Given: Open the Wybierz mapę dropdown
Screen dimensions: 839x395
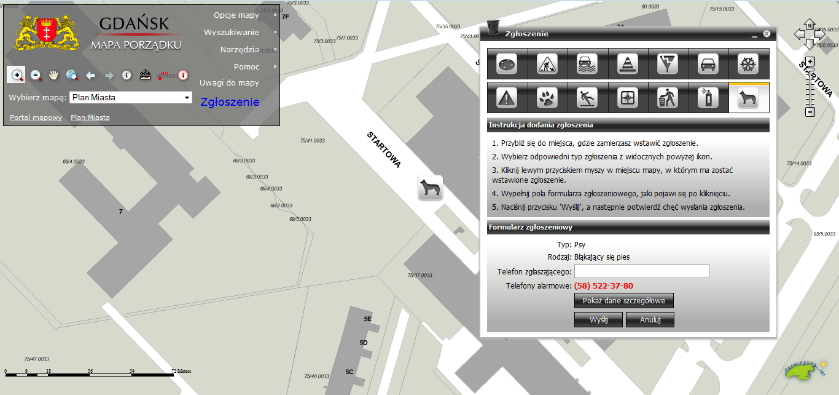Looking at the screenshot, I should click(131, 97).
